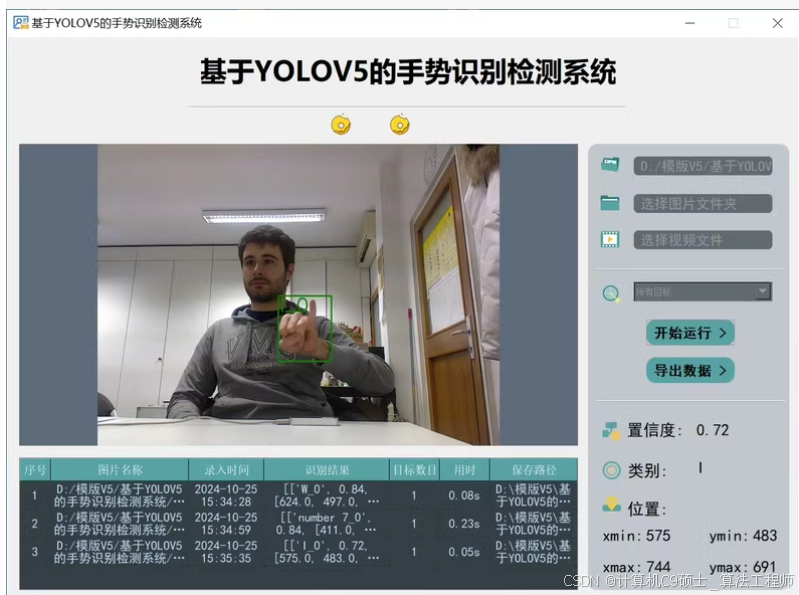Click the 选择视频文件 field
Viewport: 799px width, 595px height.
coord(703,240)
